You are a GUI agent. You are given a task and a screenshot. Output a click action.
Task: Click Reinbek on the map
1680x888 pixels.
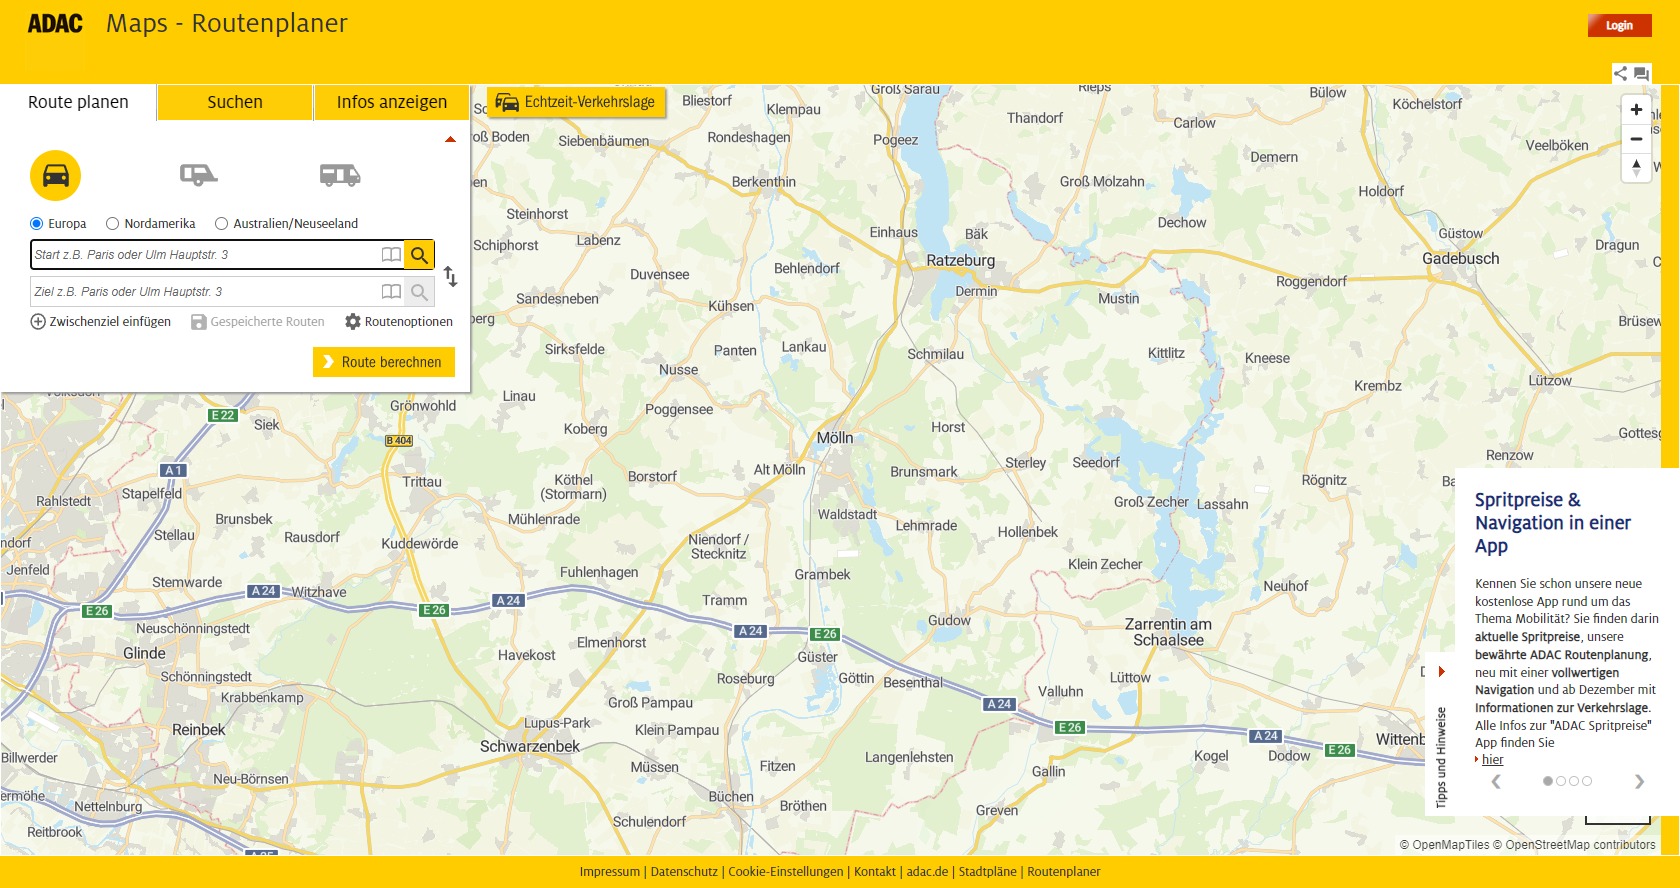coord(199,730)
